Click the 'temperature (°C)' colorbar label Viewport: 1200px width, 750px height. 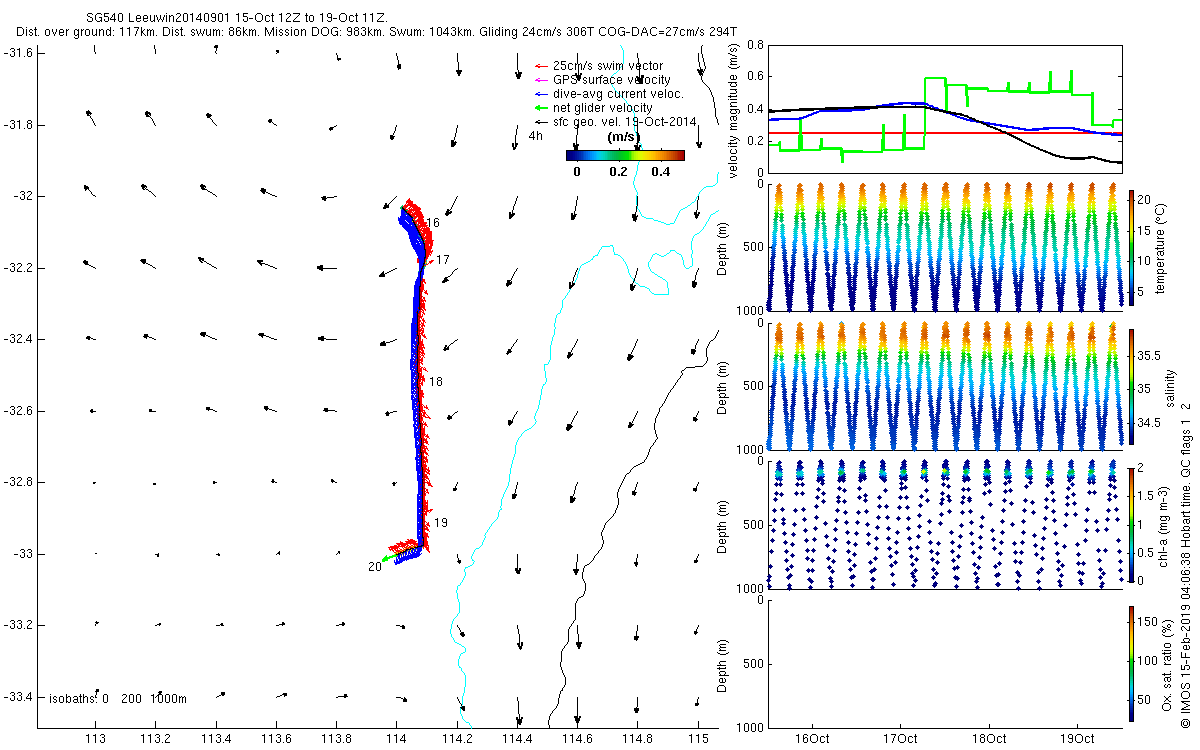point(1162,248)
